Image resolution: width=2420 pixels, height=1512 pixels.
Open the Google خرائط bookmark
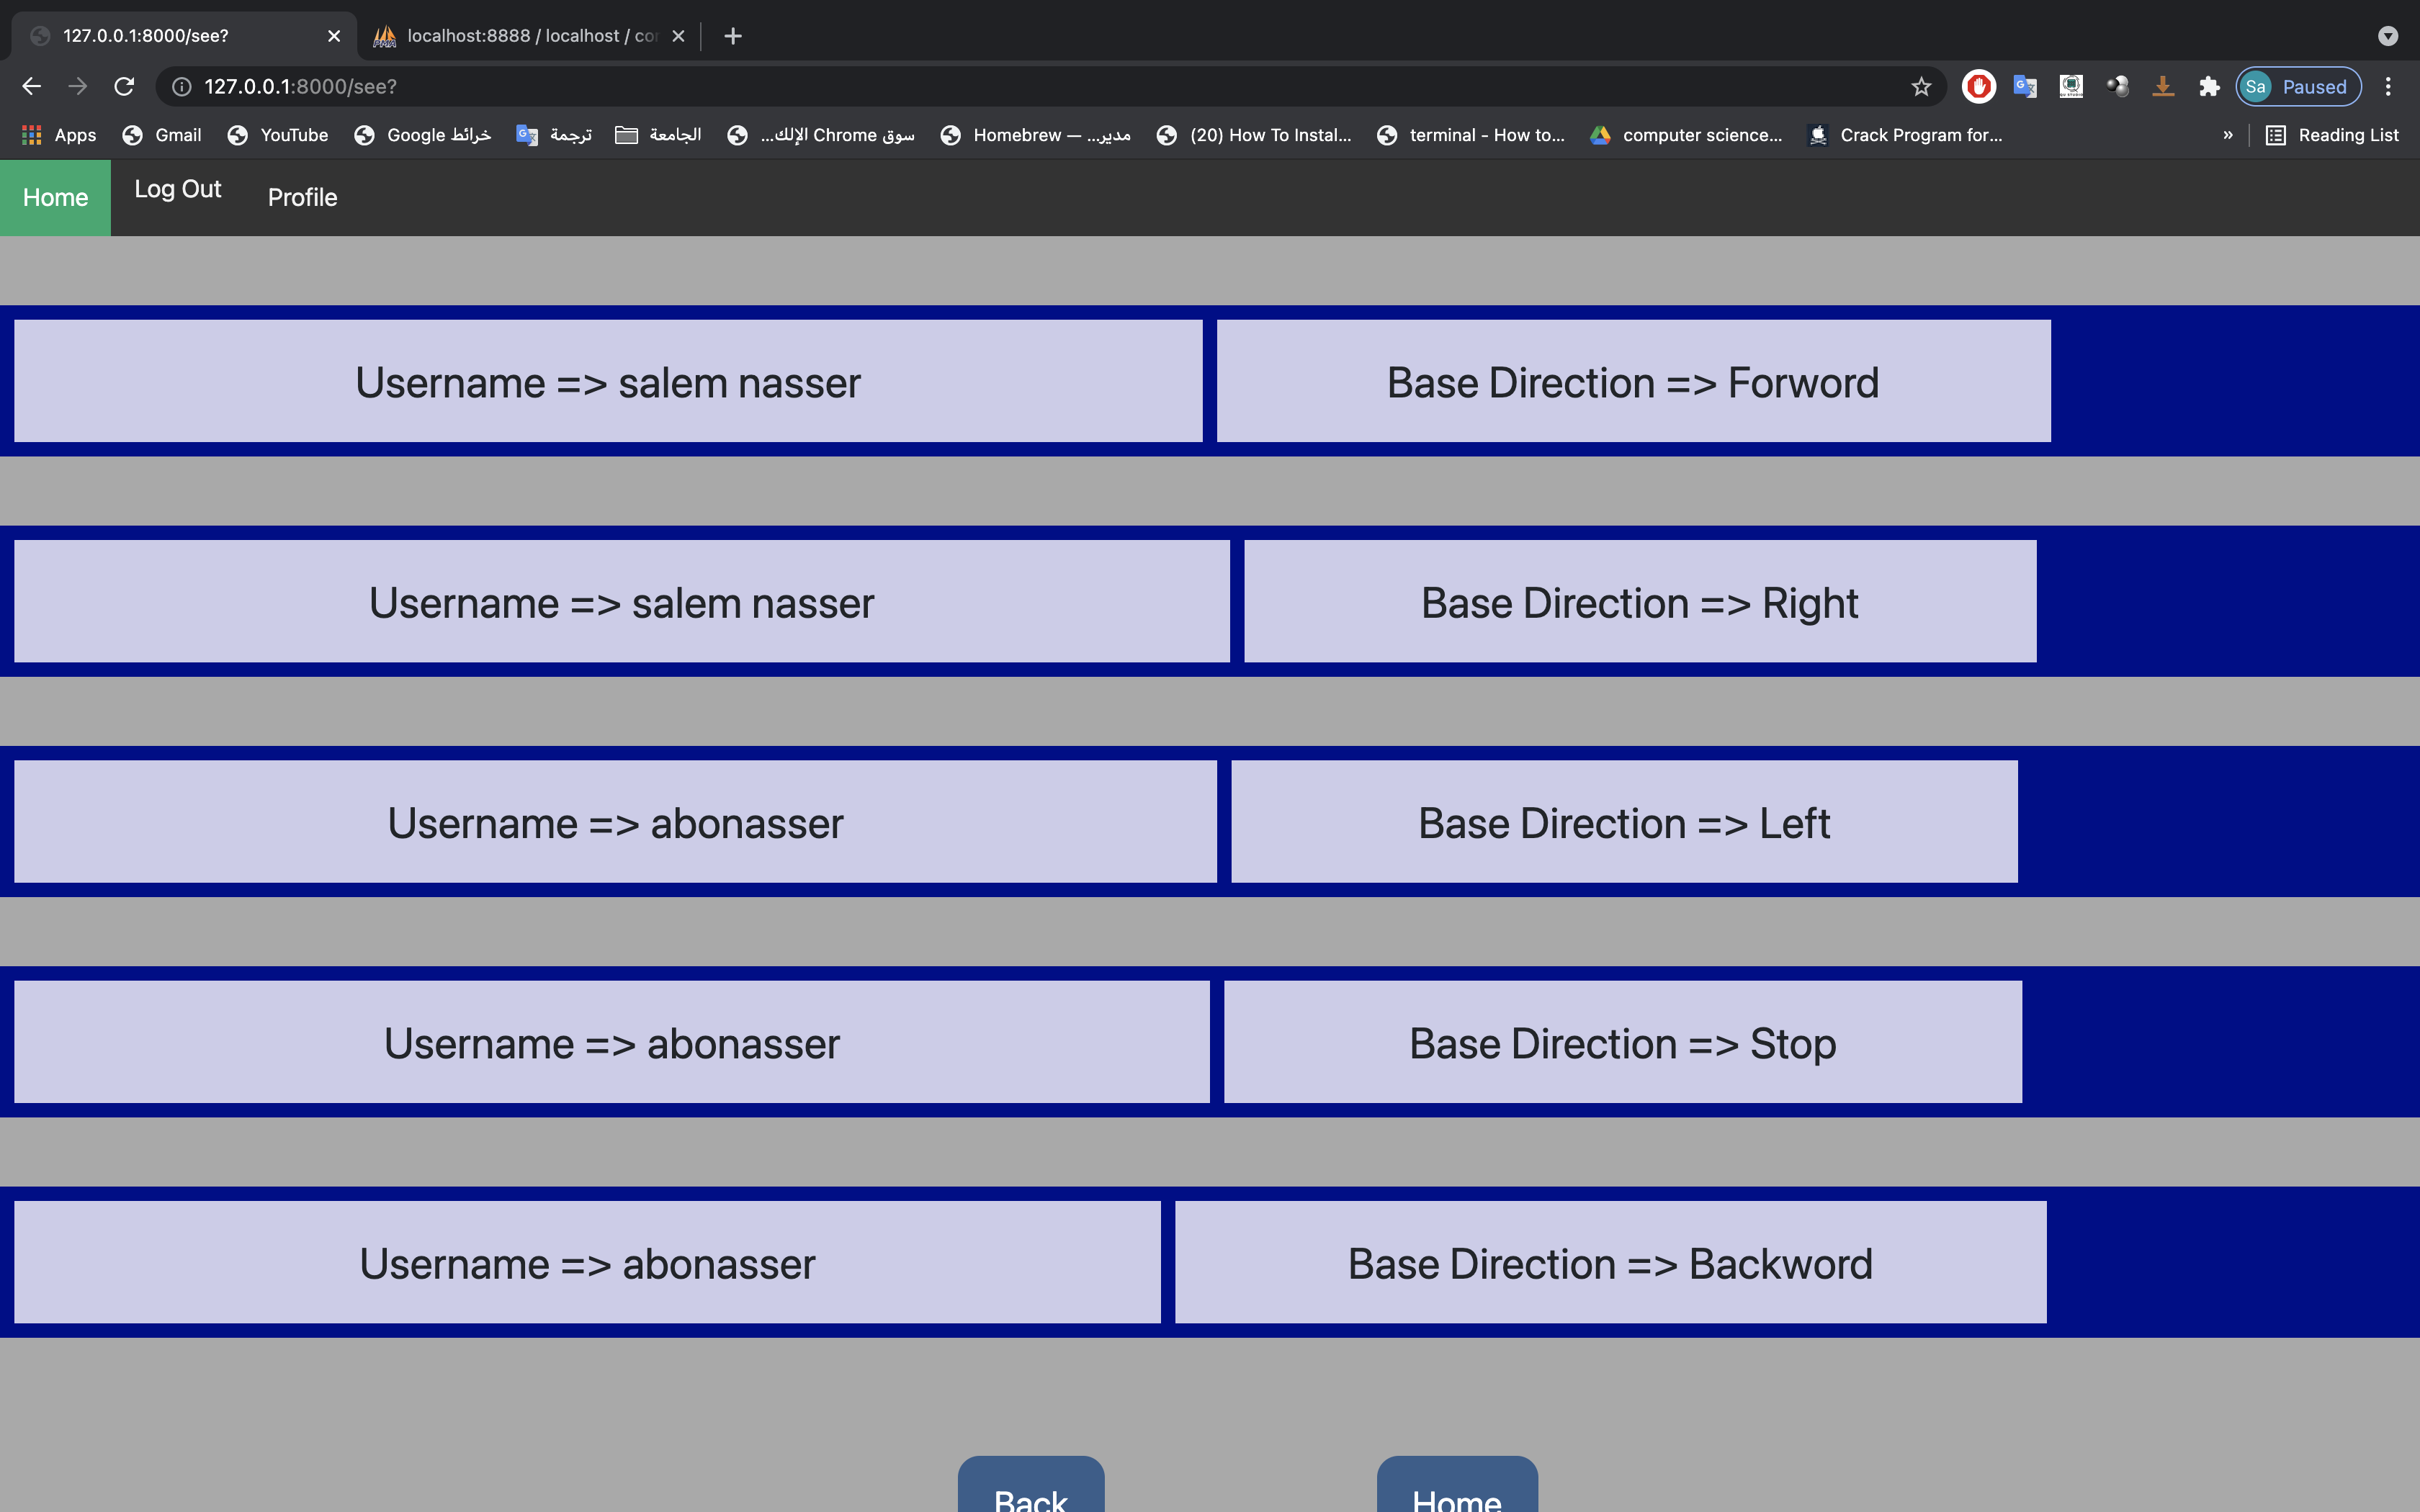(x=423, y=135)
